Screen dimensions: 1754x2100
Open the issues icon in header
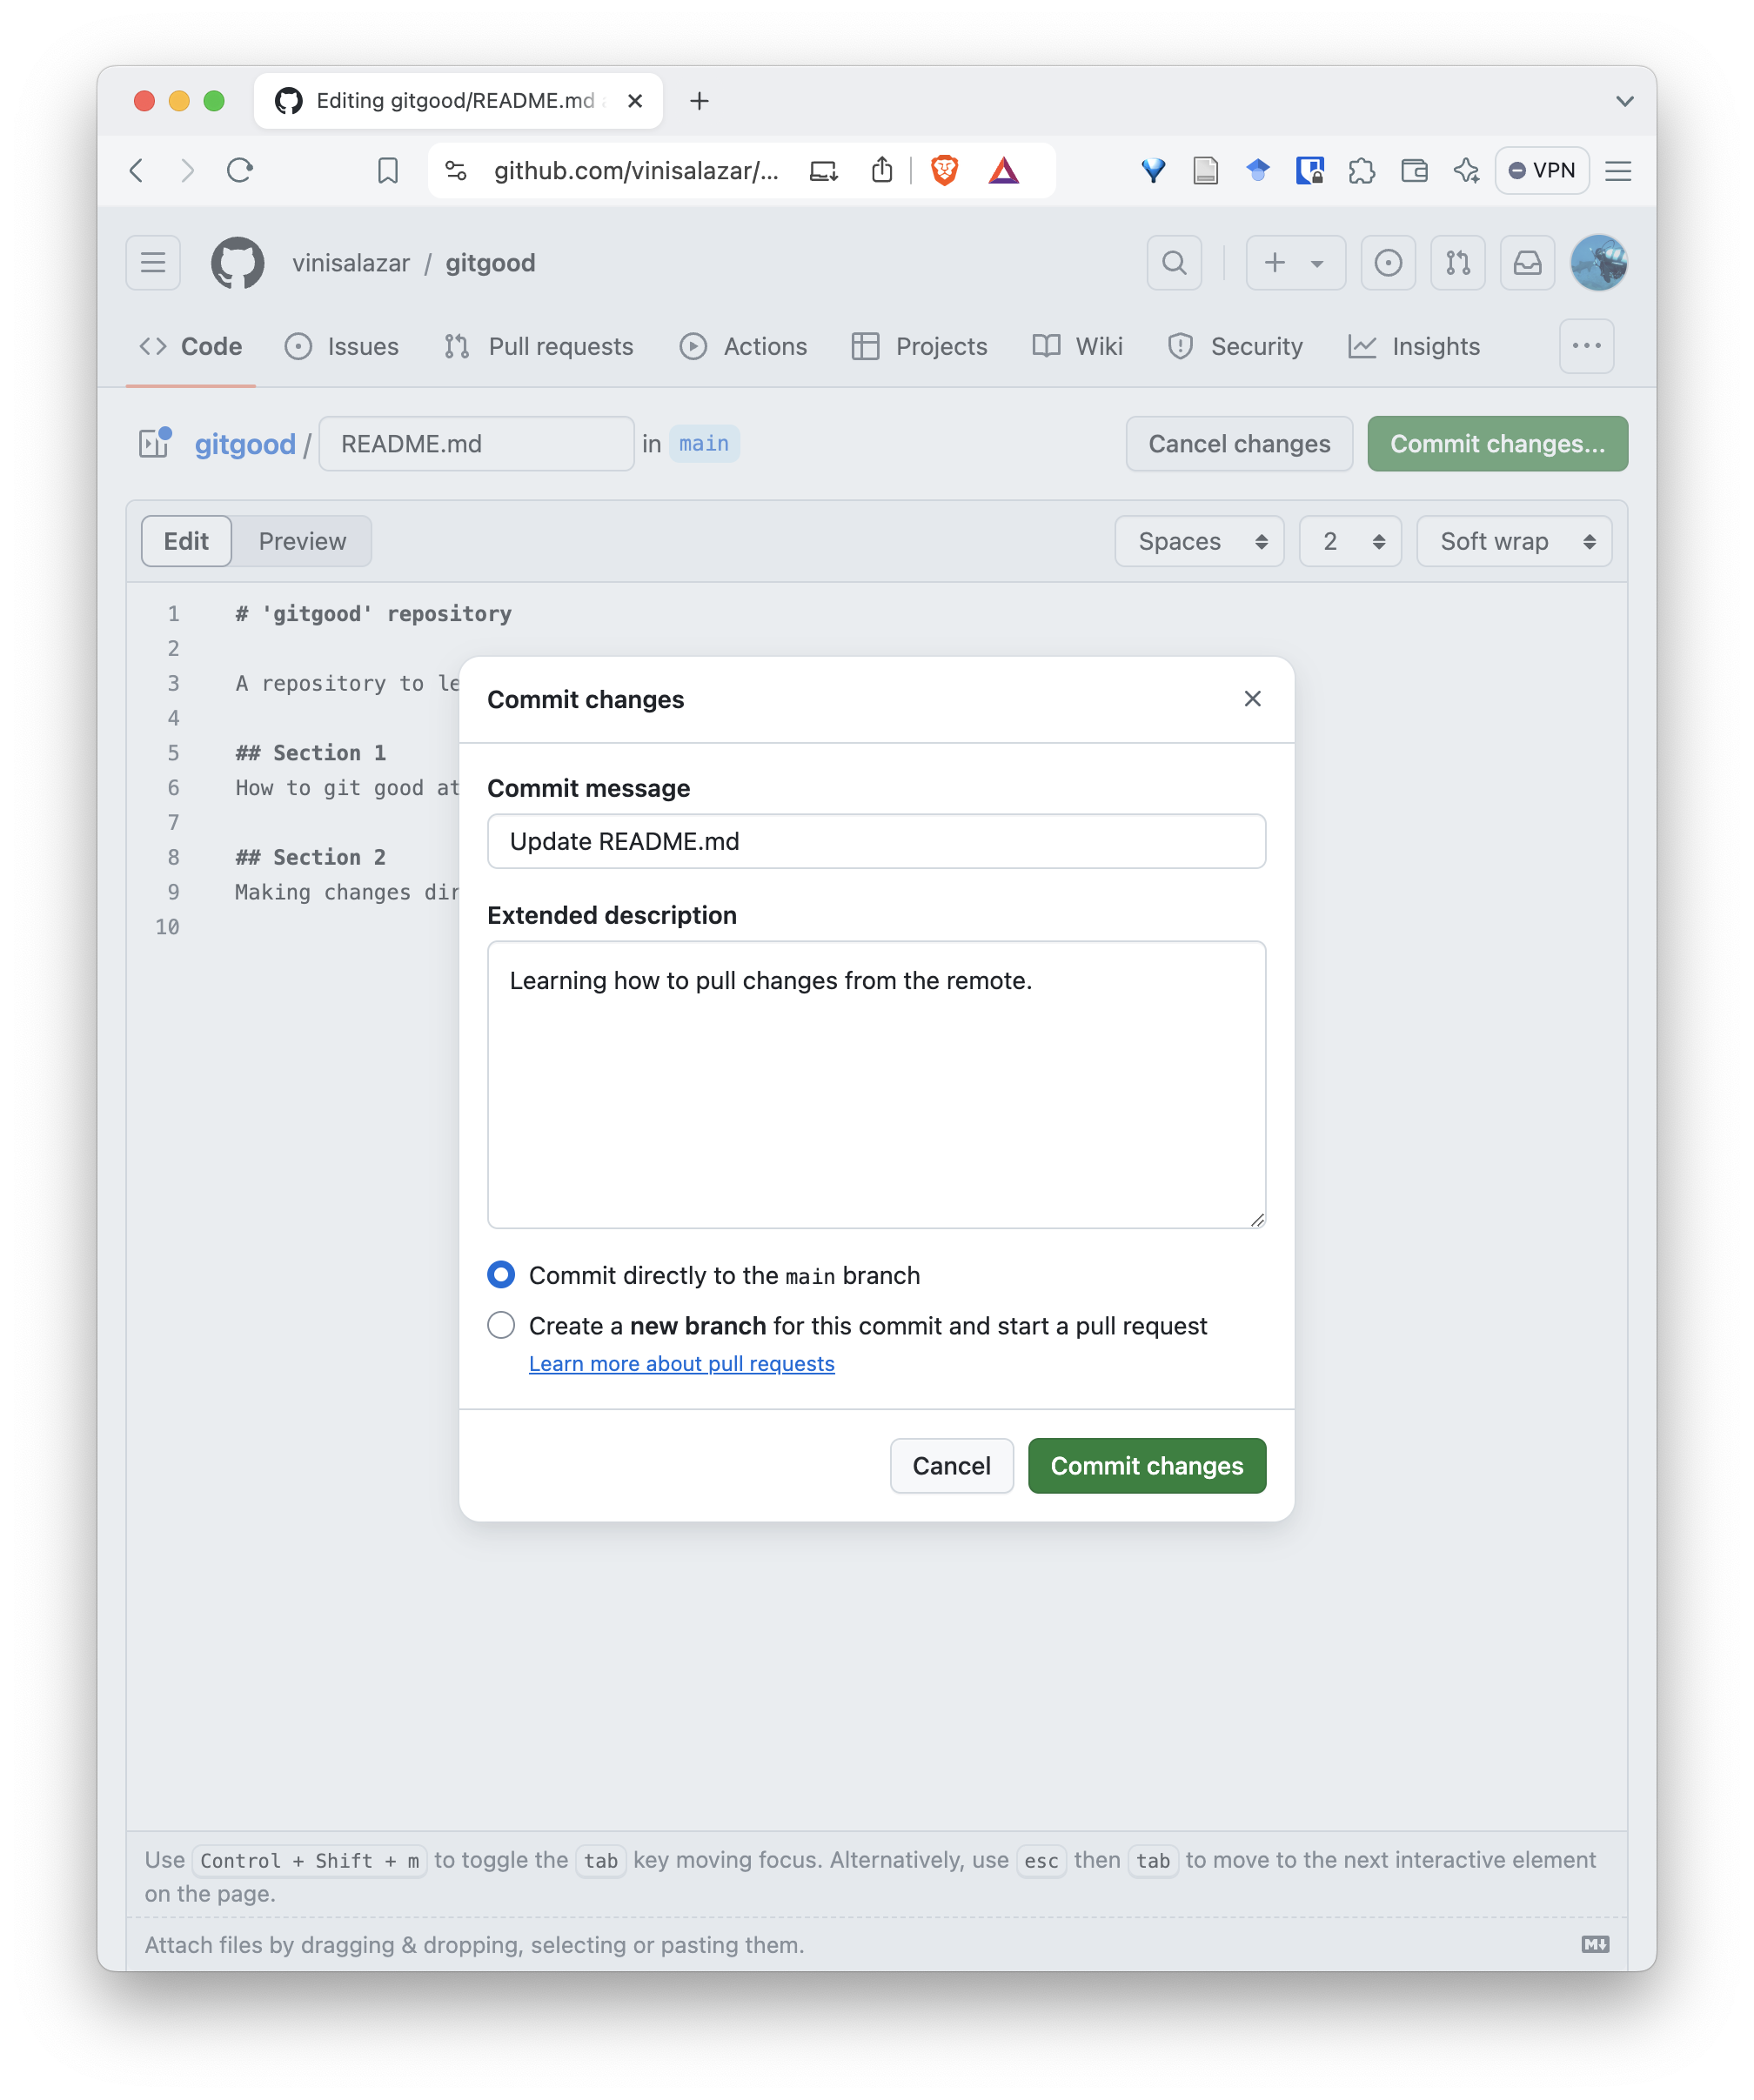pos(1387,263)
